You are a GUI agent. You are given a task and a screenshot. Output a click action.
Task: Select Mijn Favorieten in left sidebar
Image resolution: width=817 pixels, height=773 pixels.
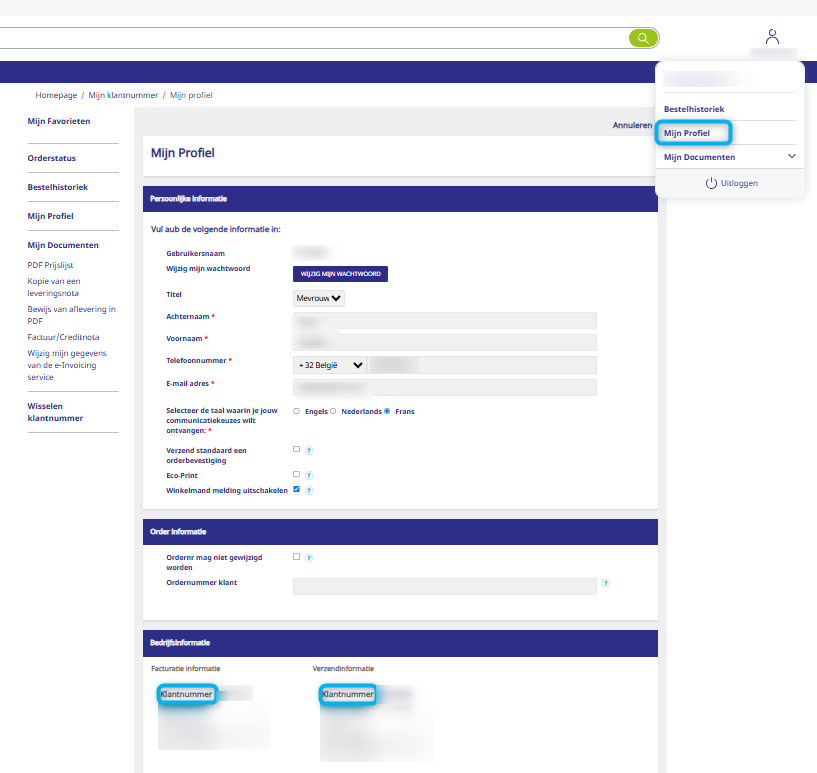[59, 121]
